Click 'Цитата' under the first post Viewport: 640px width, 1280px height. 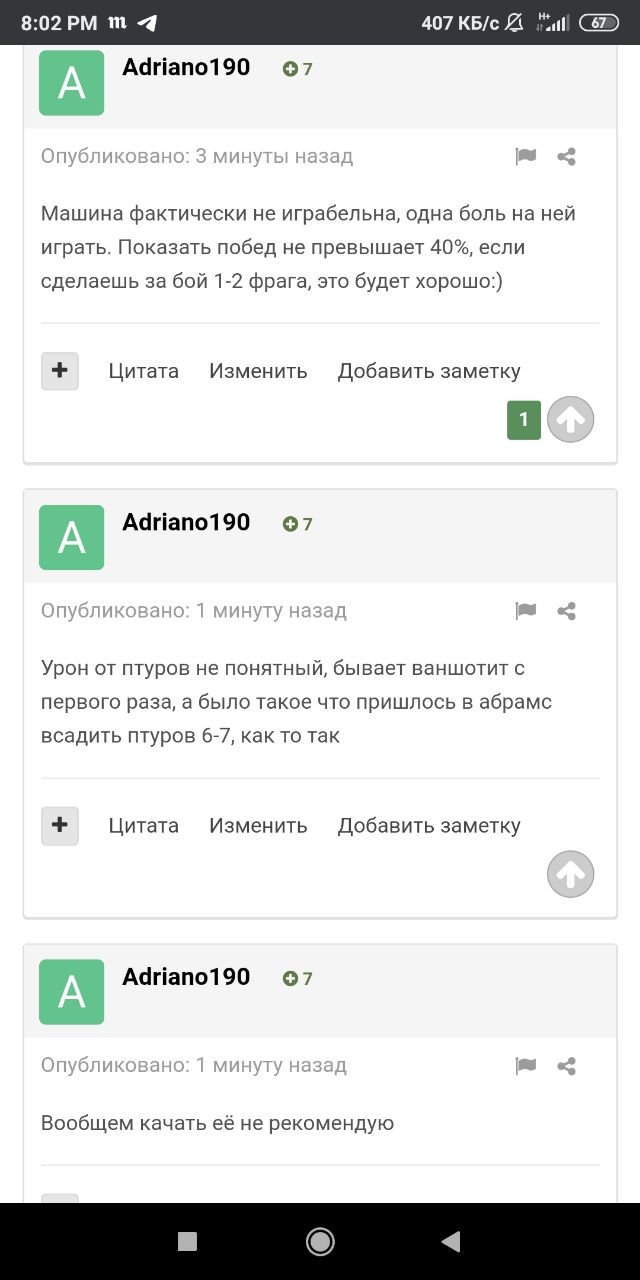pos(144,371)
